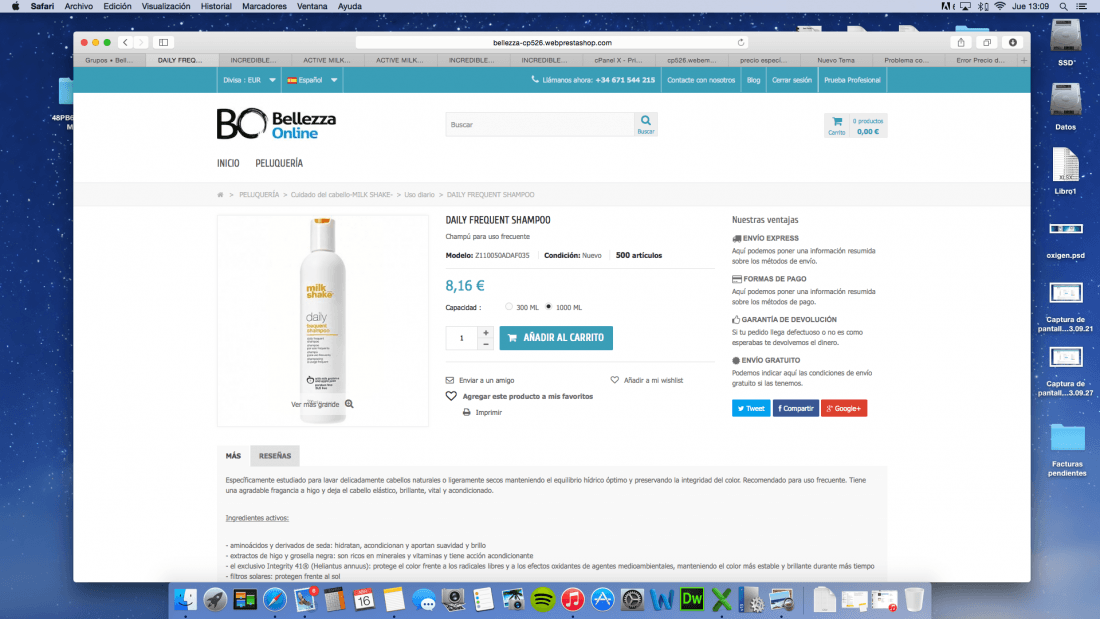Show all tabs overview button
The image size is (1100, 619).
coord(987,42)
